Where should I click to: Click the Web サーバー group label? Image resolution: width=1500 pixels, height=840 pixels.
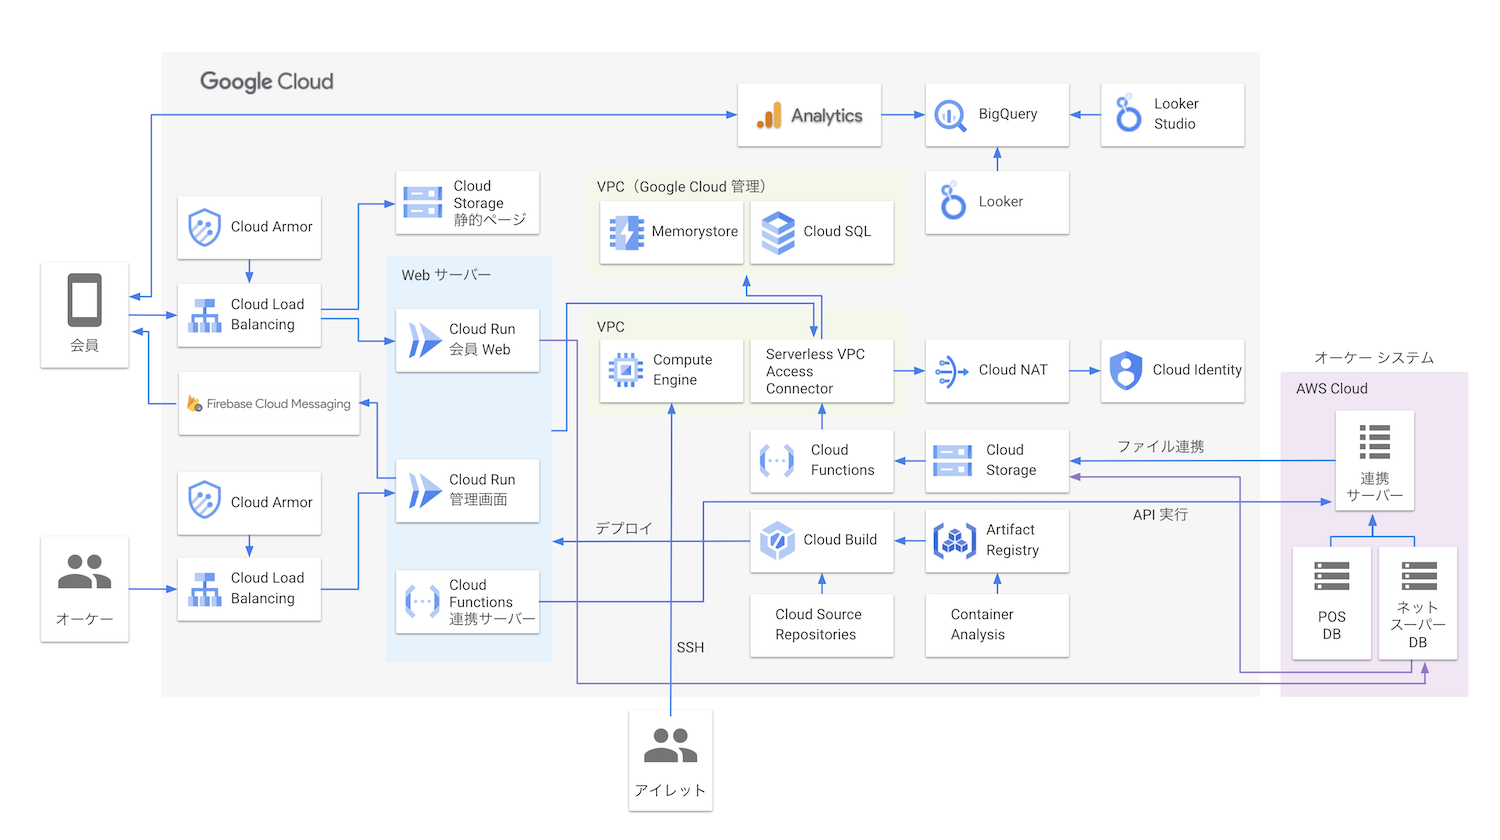pos(446,275)
